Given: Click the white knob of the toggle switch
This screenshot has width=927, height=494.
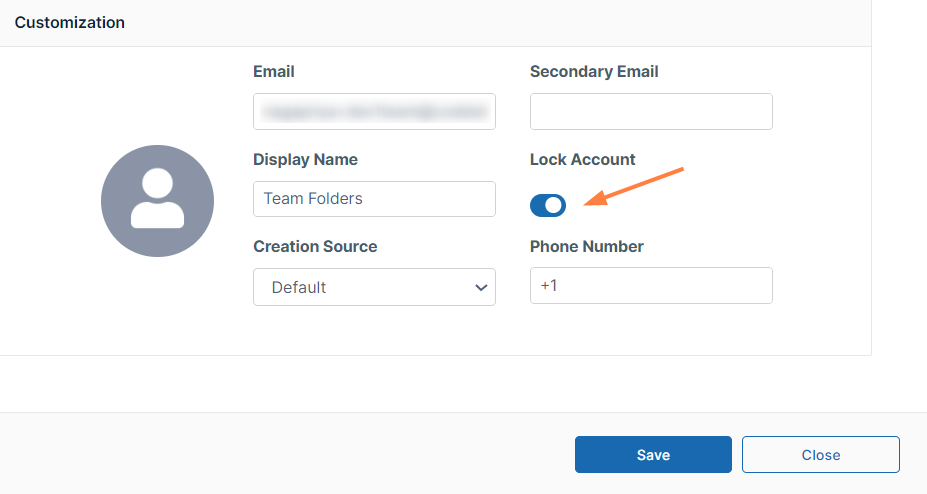Looking at the screenshot, I should coord(555,205).
